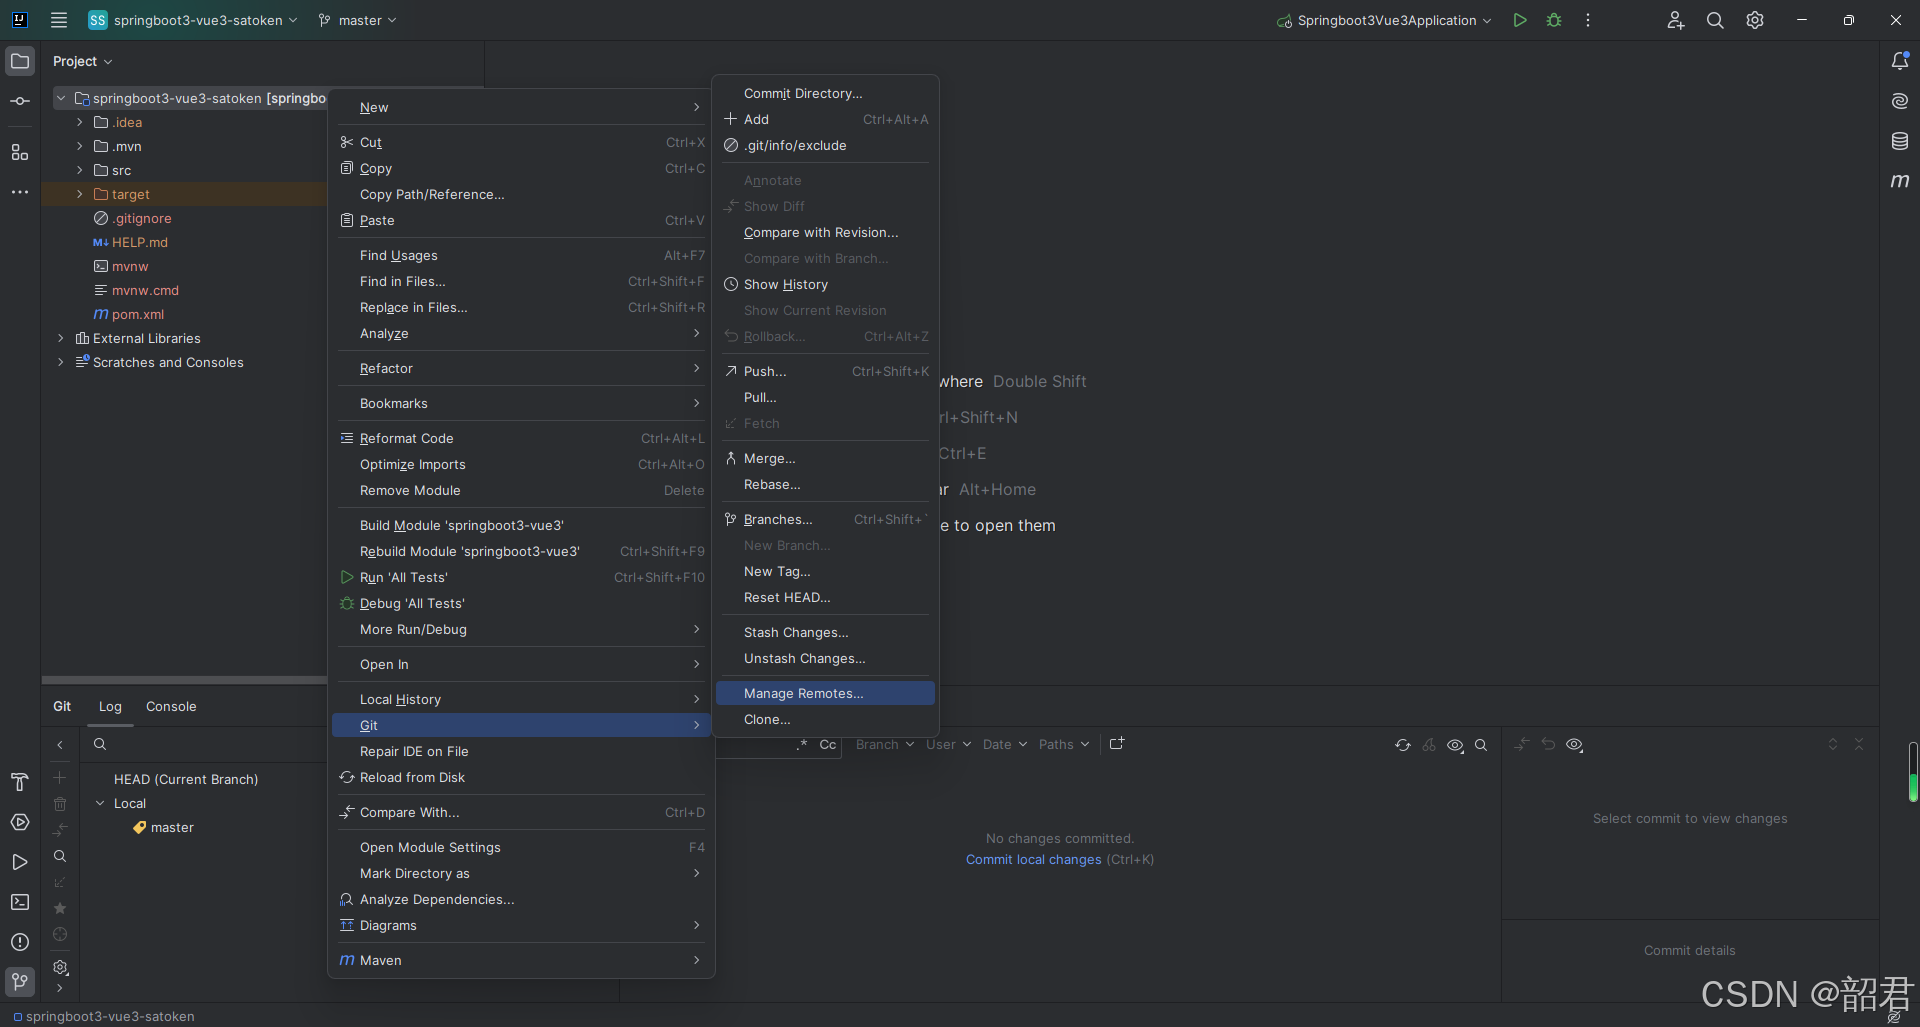The height and width of the screenshot is (1027, 1920).
Task: Open project name dropdown
Action: [x=193, y=20]
